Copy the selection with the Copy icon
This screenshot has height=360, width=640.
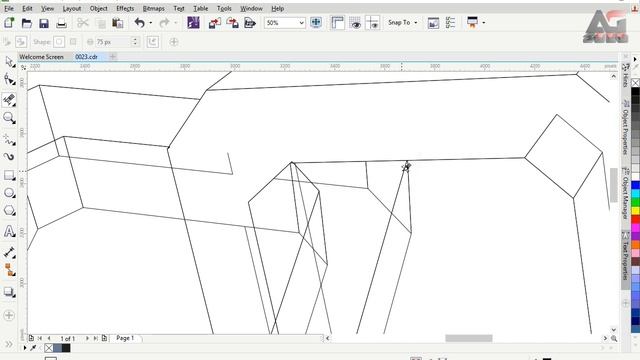pos(101,23)
